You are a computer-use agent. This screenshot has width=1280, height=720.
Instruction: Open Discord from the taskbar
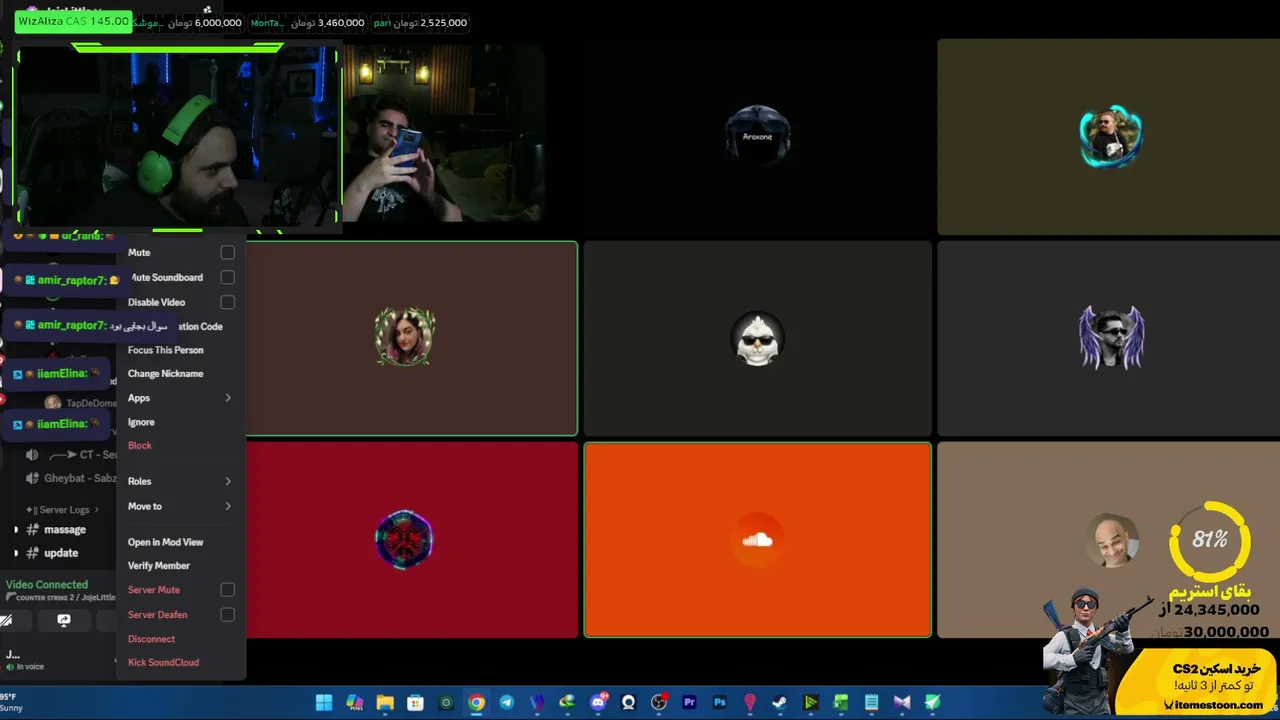598,702
